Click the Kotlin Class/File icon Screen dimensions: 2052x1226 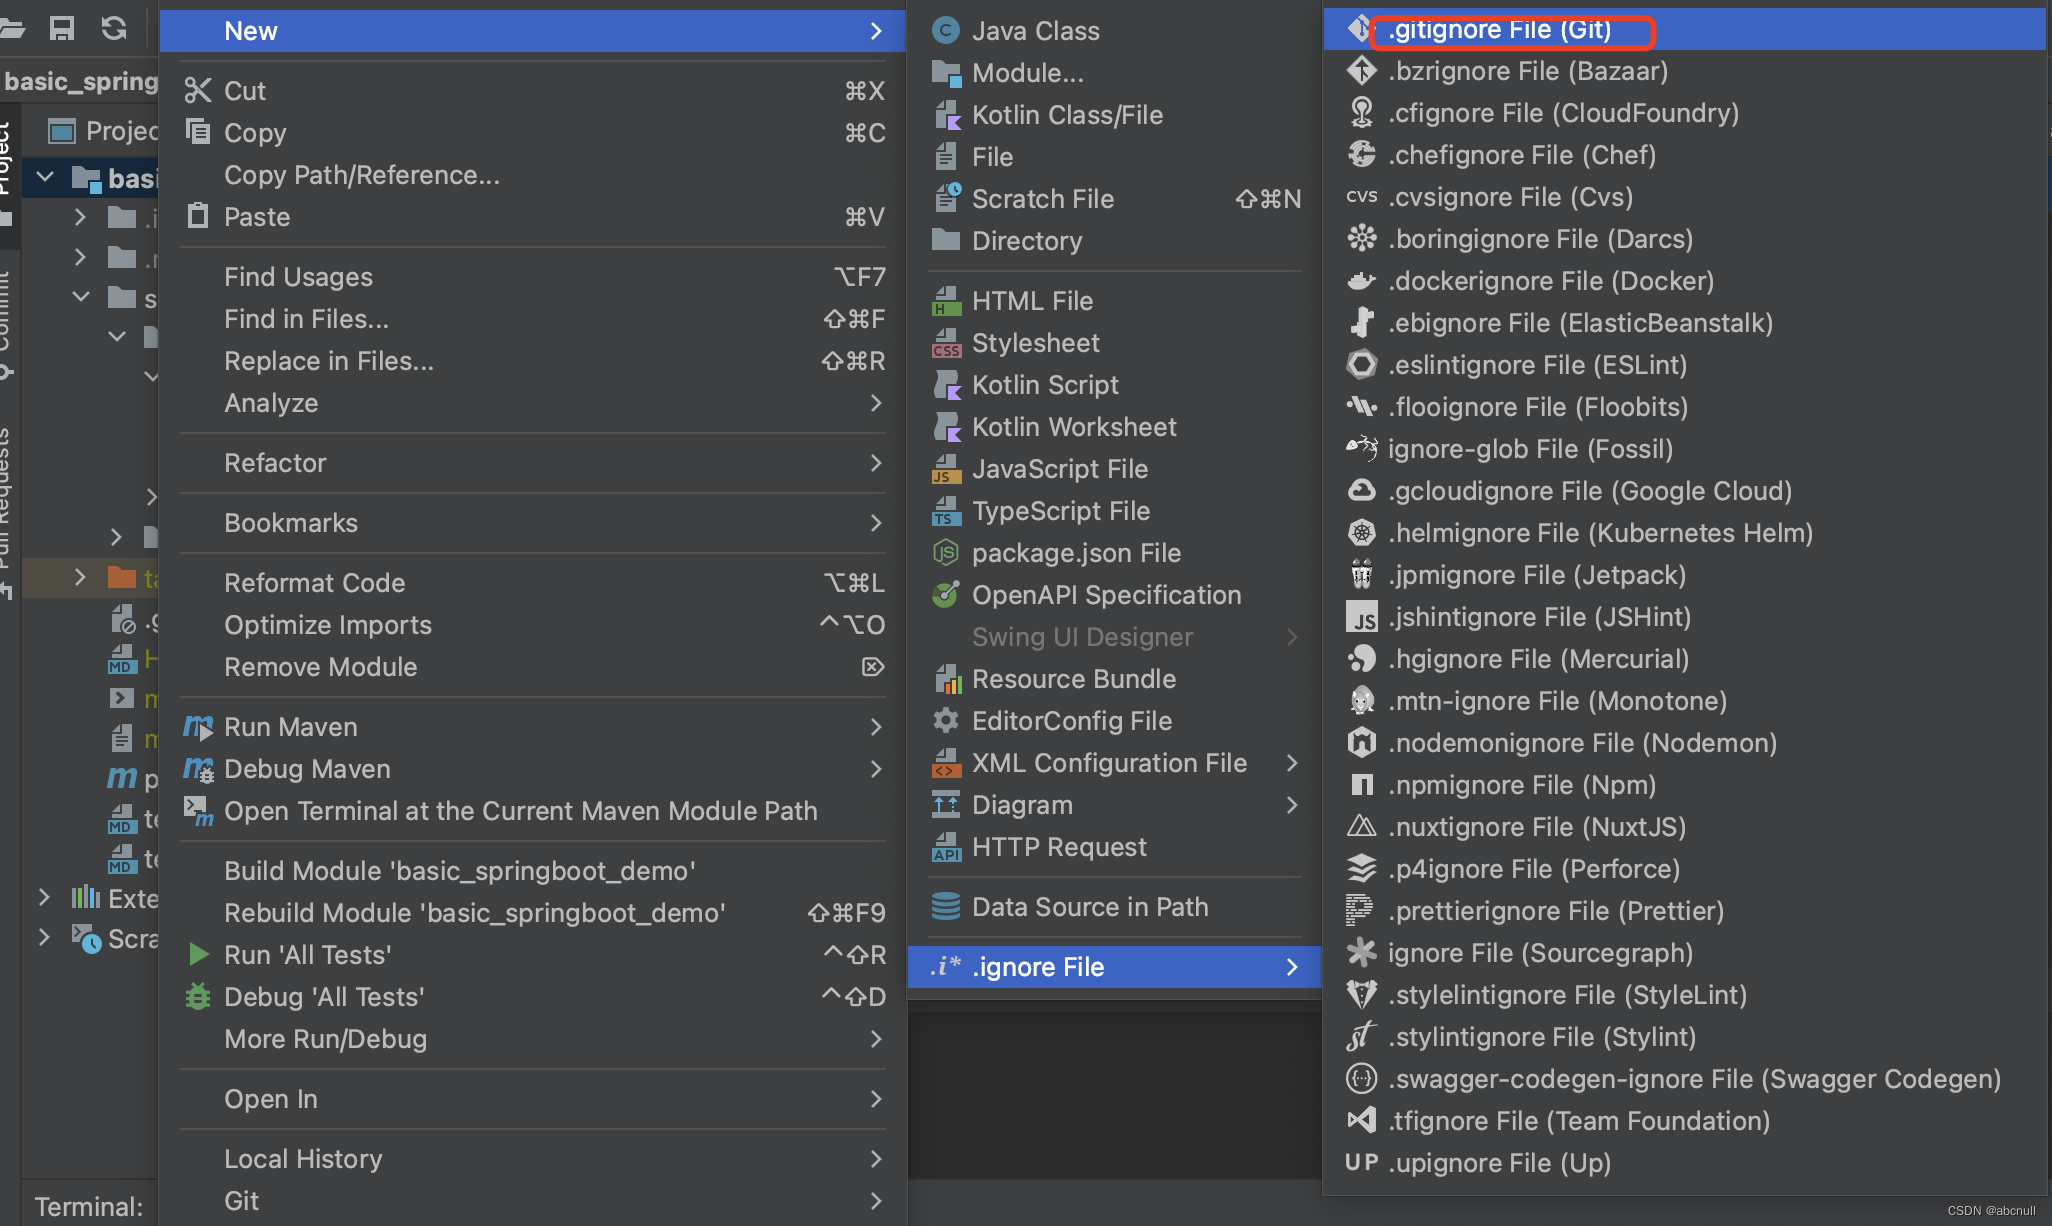coord(945,115)
